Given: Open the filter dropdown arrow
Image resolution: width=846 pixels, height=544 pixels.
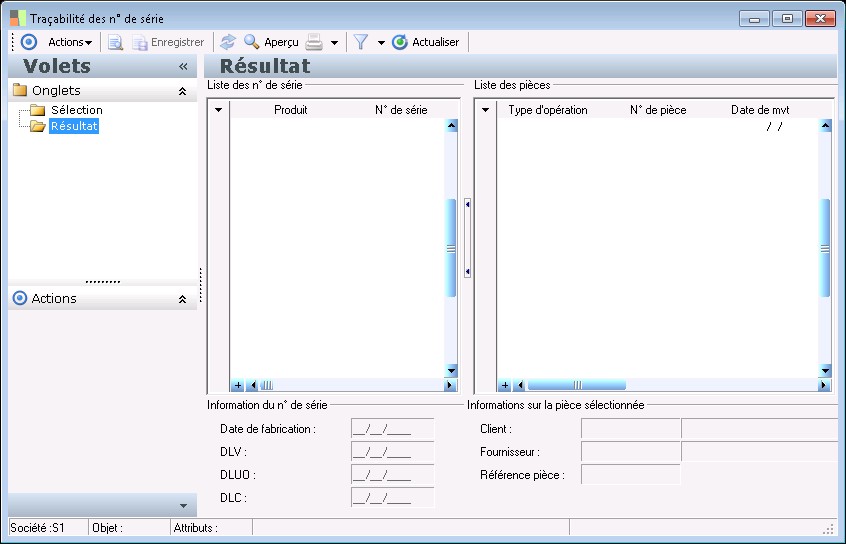Looking at the screenshot, I should click(381, 43).
